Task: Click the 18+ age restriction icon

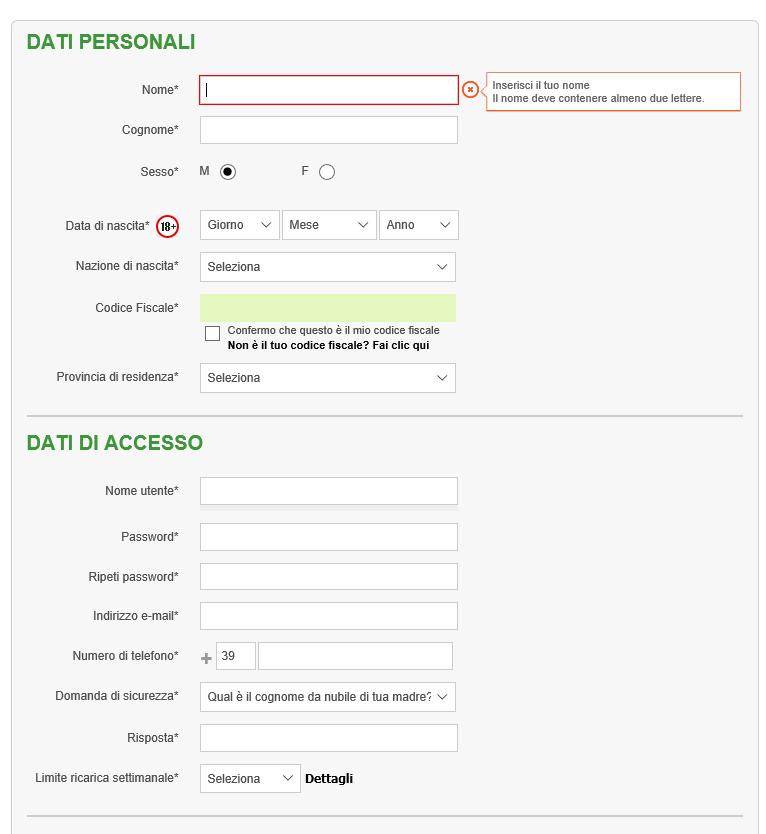Action: [167, 227]
